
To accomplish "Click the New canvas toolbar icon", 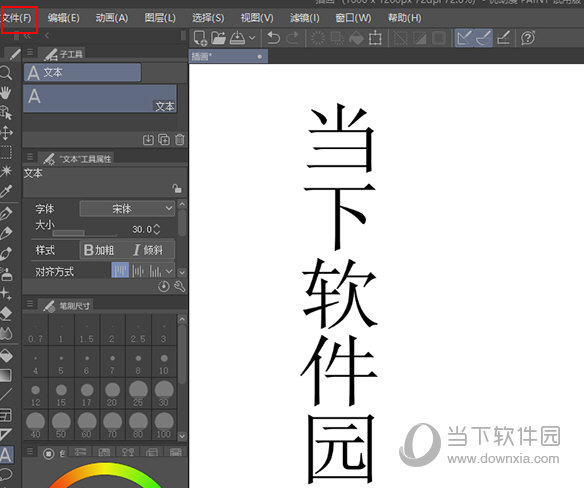I will click(200, 38).
